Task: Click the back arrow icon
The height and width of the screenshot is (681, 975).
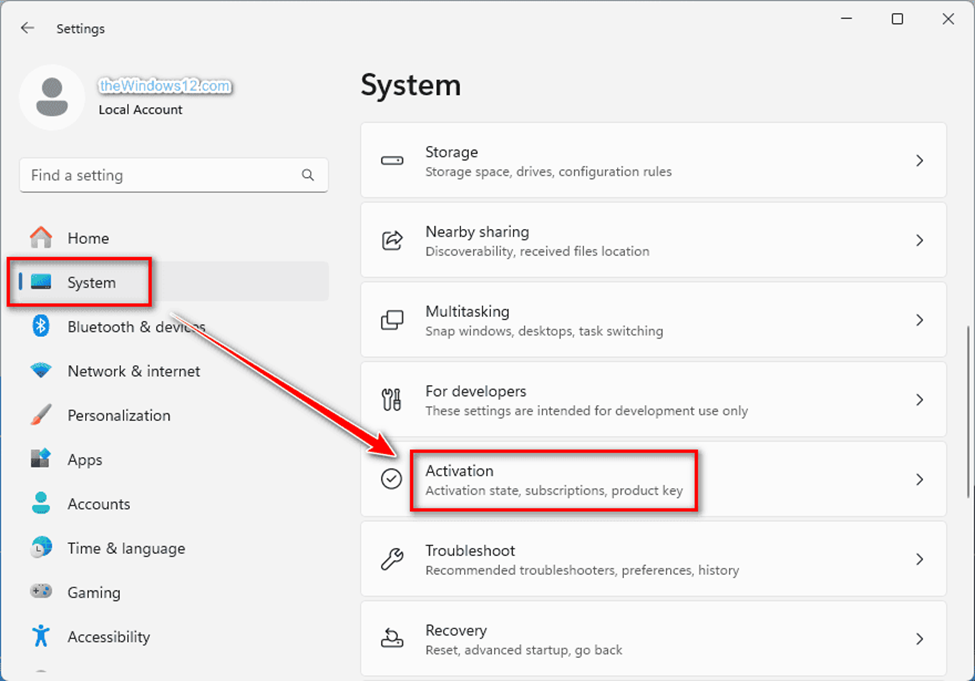Action: [27, 28]
